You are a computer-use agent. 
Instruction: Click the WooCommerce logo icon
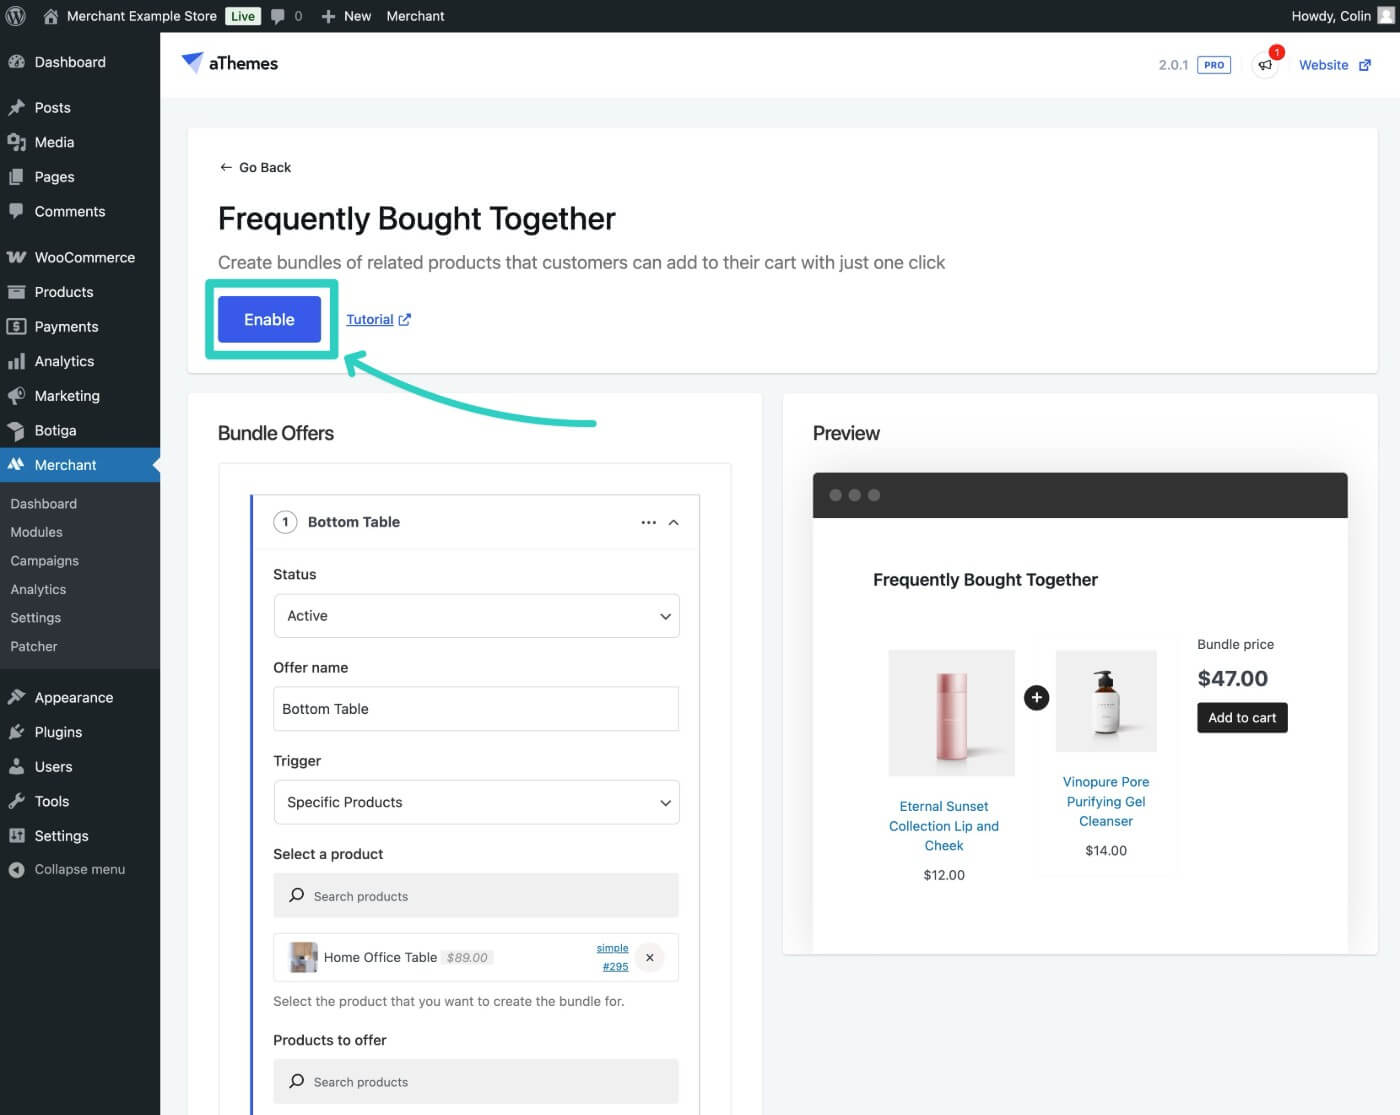pos(16,257)
